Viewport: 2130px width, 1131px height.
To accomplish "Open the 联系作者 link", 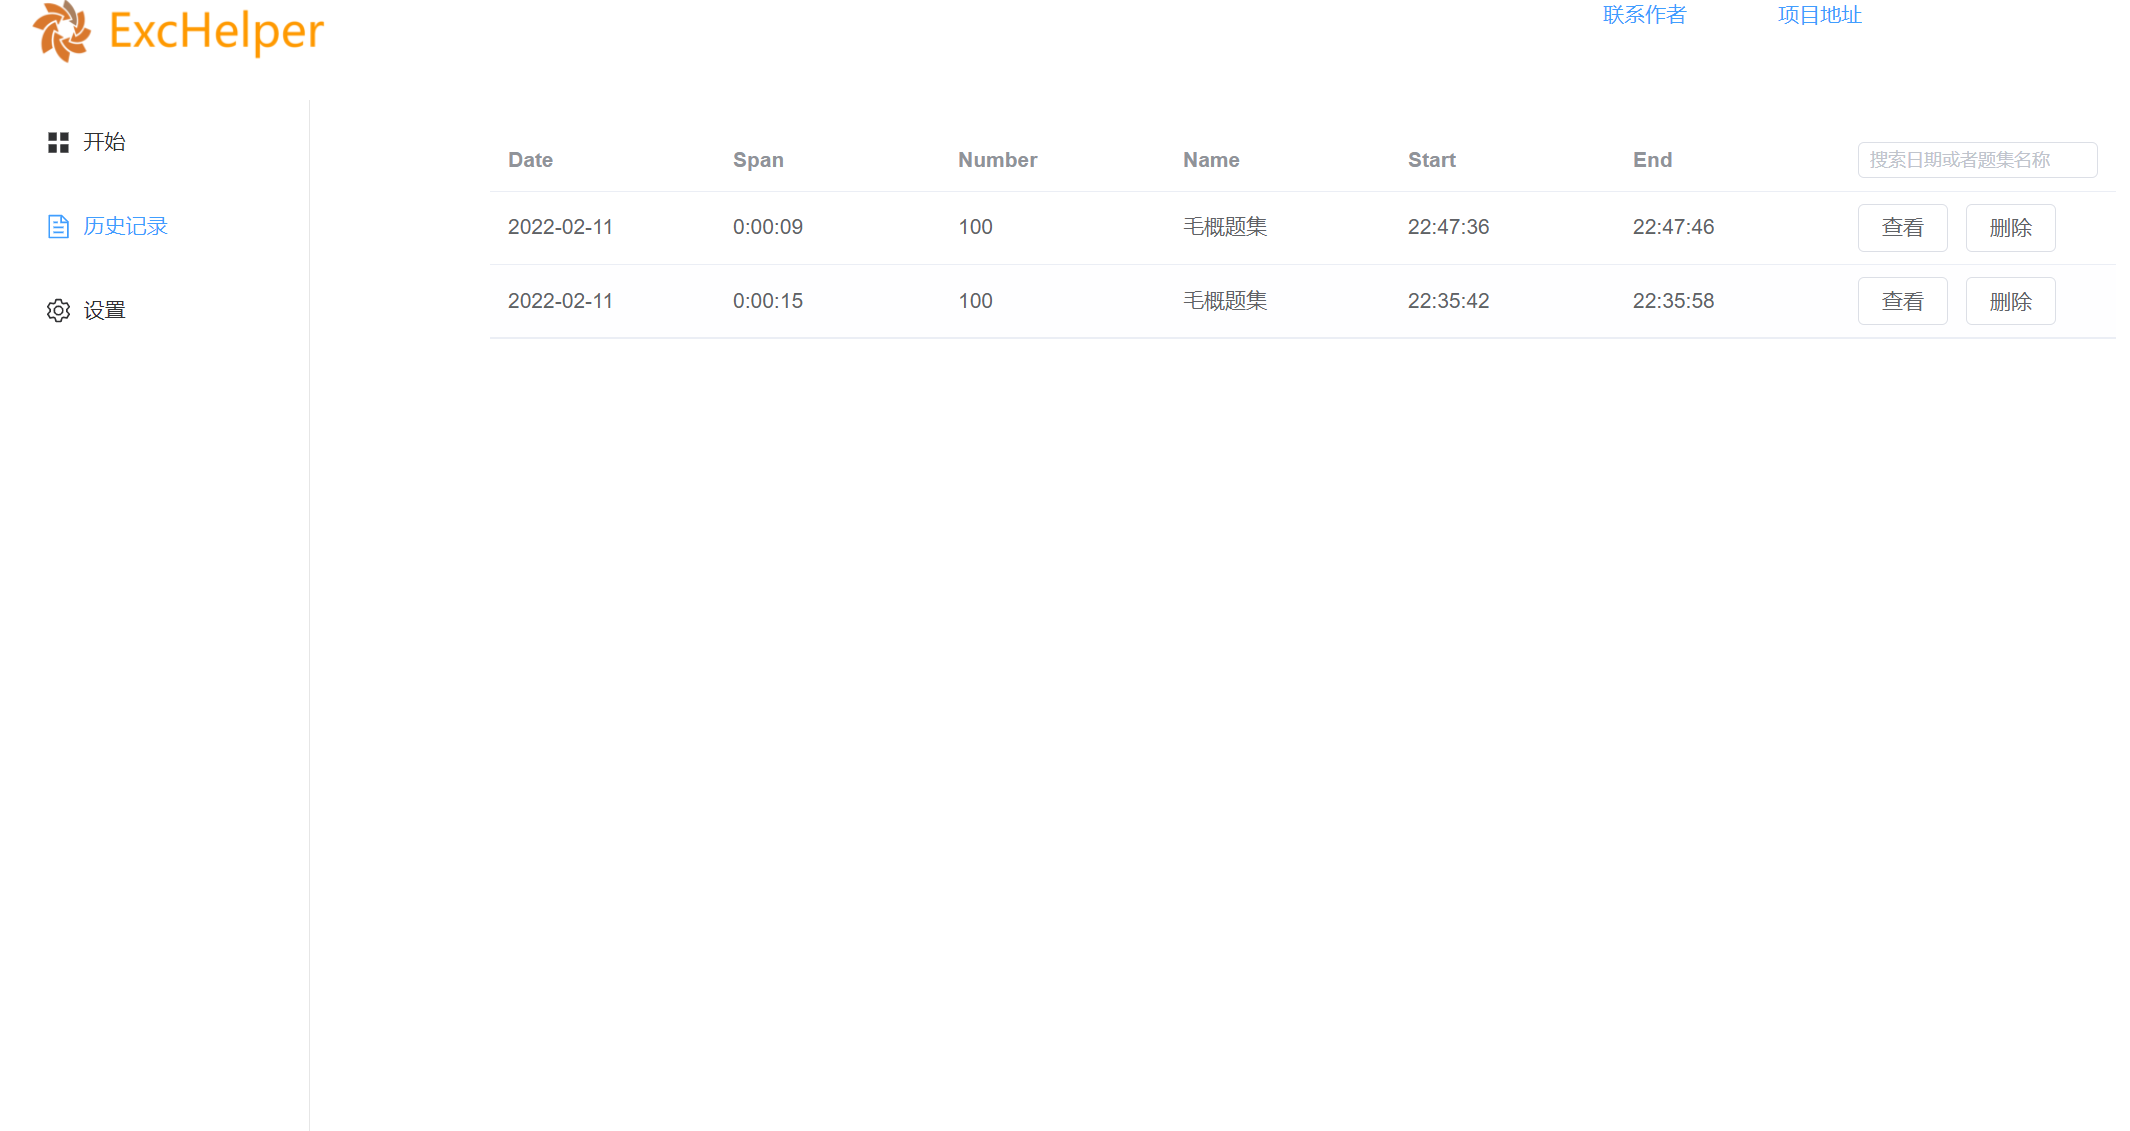I will point(1644,15).
